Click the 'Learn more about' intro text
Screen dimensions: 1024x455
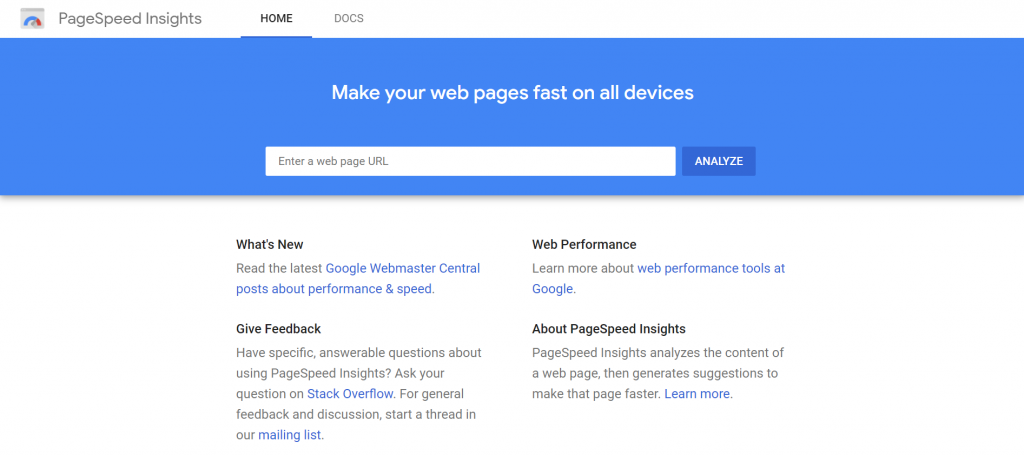(583, 268)
